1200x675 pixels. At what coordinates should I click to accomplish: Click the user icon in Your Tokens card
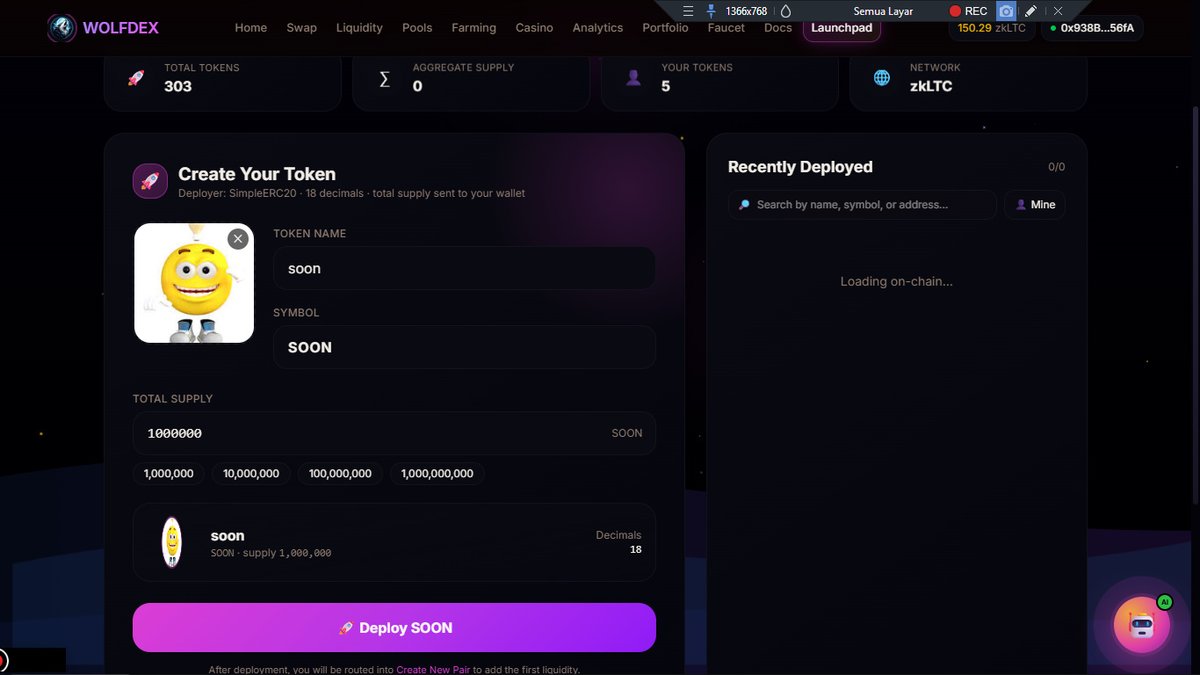click(x=633, y=78)
